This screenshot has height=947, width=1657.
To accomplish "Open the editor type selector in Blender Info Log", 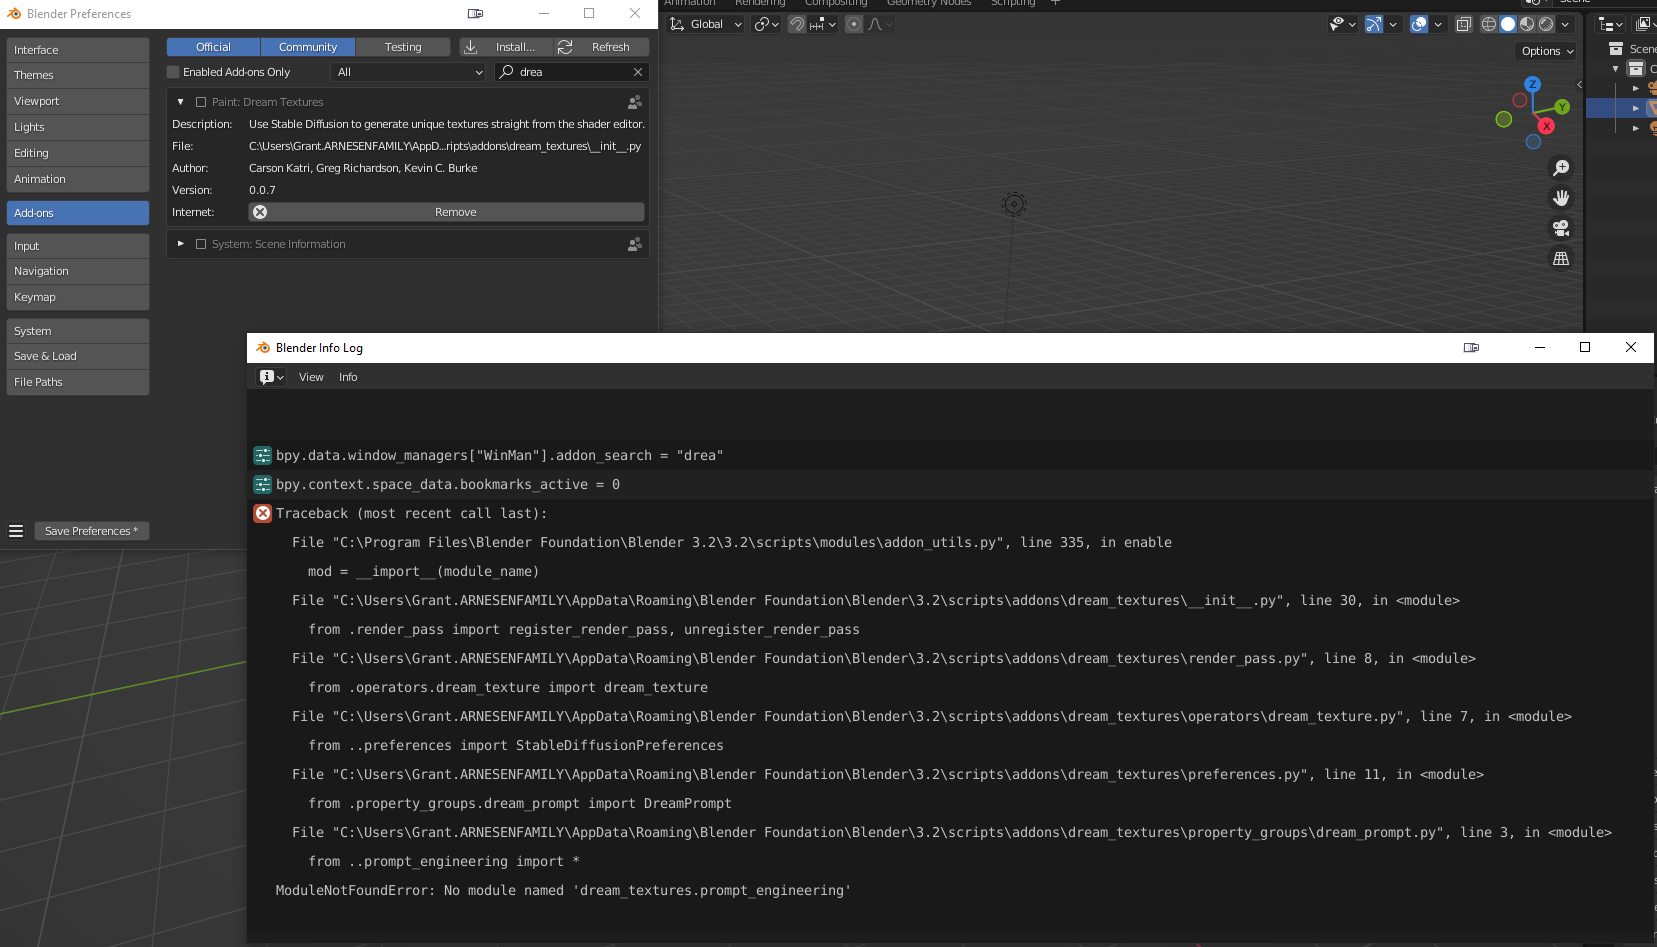I will pyautogui.click(x=267, y=376).
